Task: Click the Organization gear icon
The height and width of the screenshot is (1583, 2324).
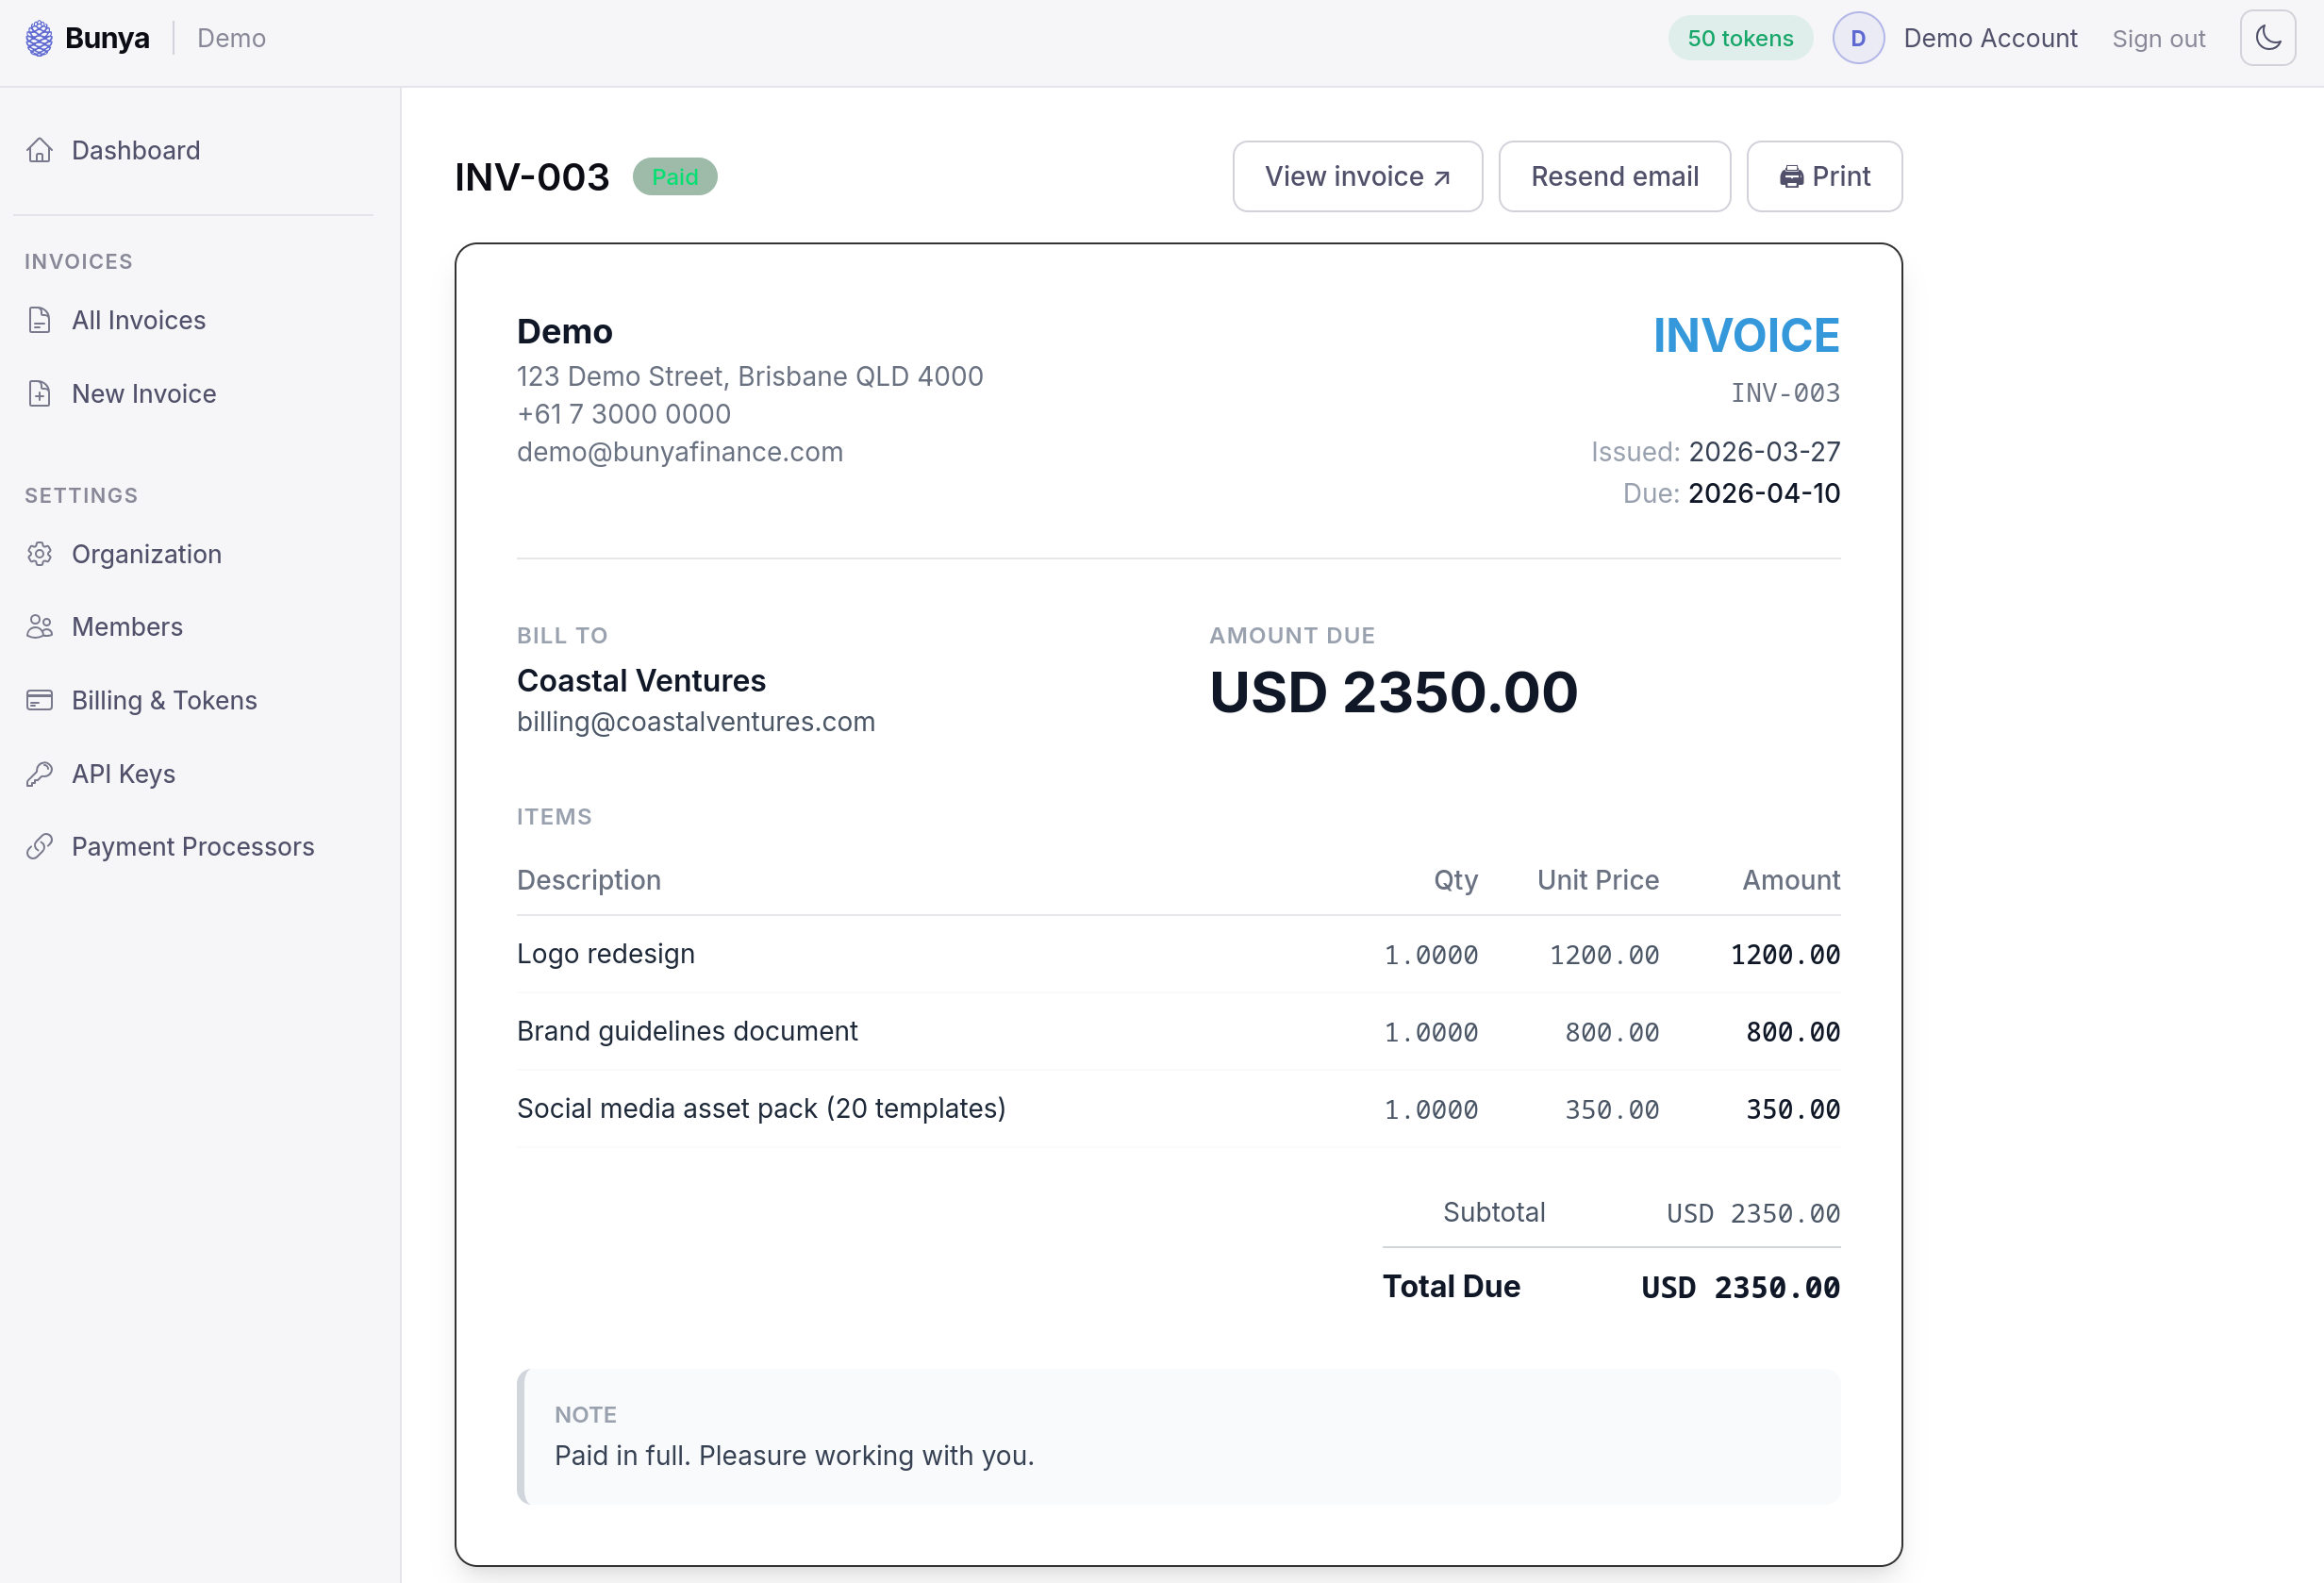Action: [x=40, y=554]
